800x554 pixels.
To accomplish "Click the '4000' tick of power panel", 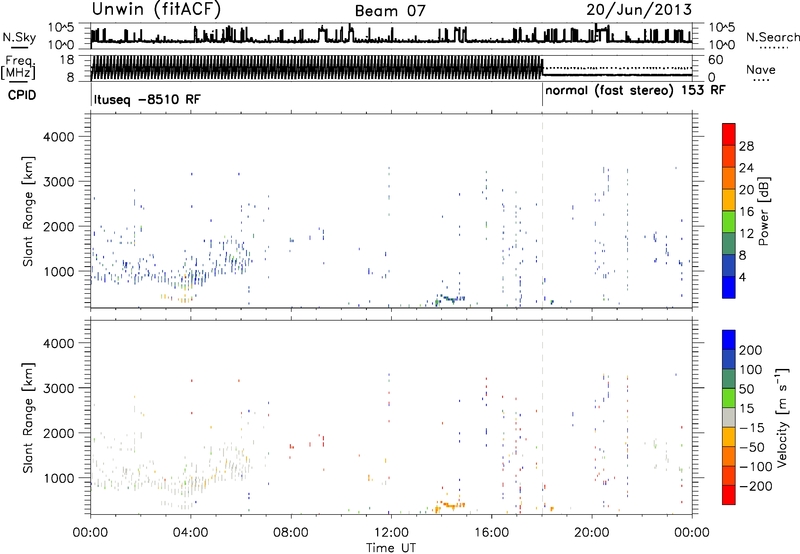I will point(59,137).
